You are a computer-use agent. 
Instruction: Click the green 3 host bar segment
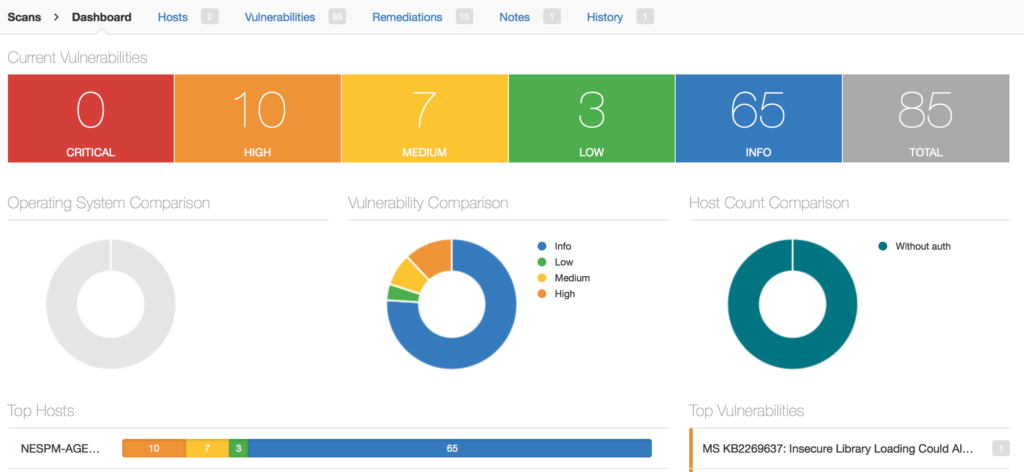click(238, 448)
